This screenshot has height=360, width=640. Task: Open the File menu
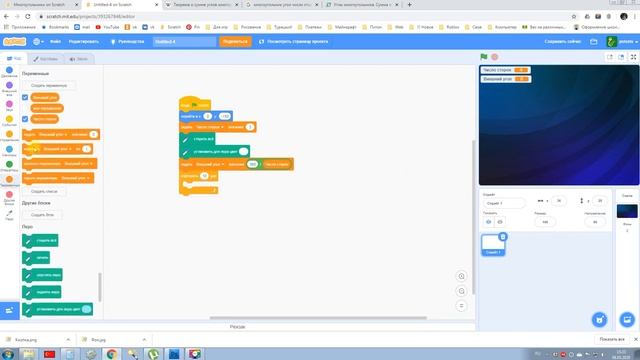pos(56,42)
